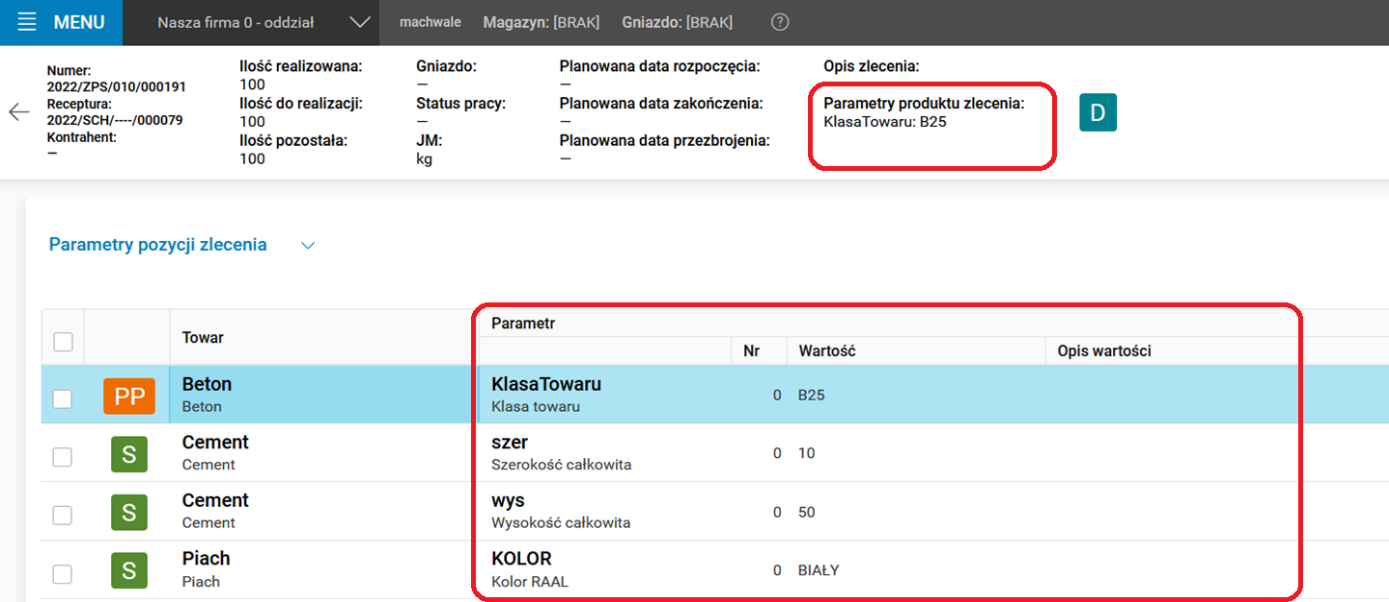Click machwale in the top bar
Image resolution: width=1389 pixels, height=602 pixels.
tap(430, 20)
